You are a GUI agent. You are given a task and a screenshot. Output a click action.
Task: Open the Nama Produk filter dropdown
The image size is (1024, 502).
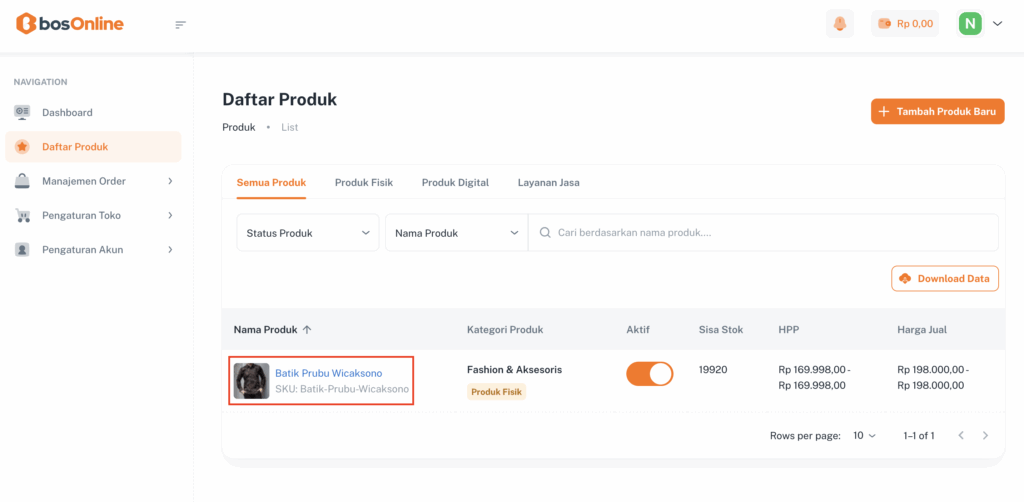click(x=457, y=233)
